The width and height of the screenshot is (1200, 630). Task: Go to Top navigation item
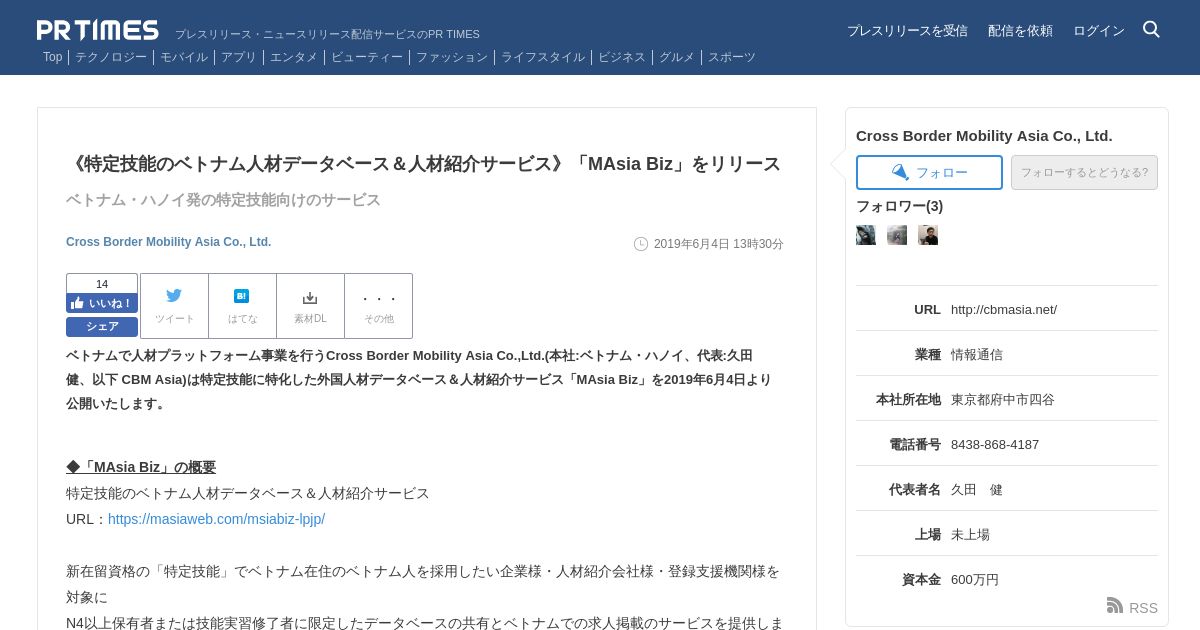tap(52, 57)
